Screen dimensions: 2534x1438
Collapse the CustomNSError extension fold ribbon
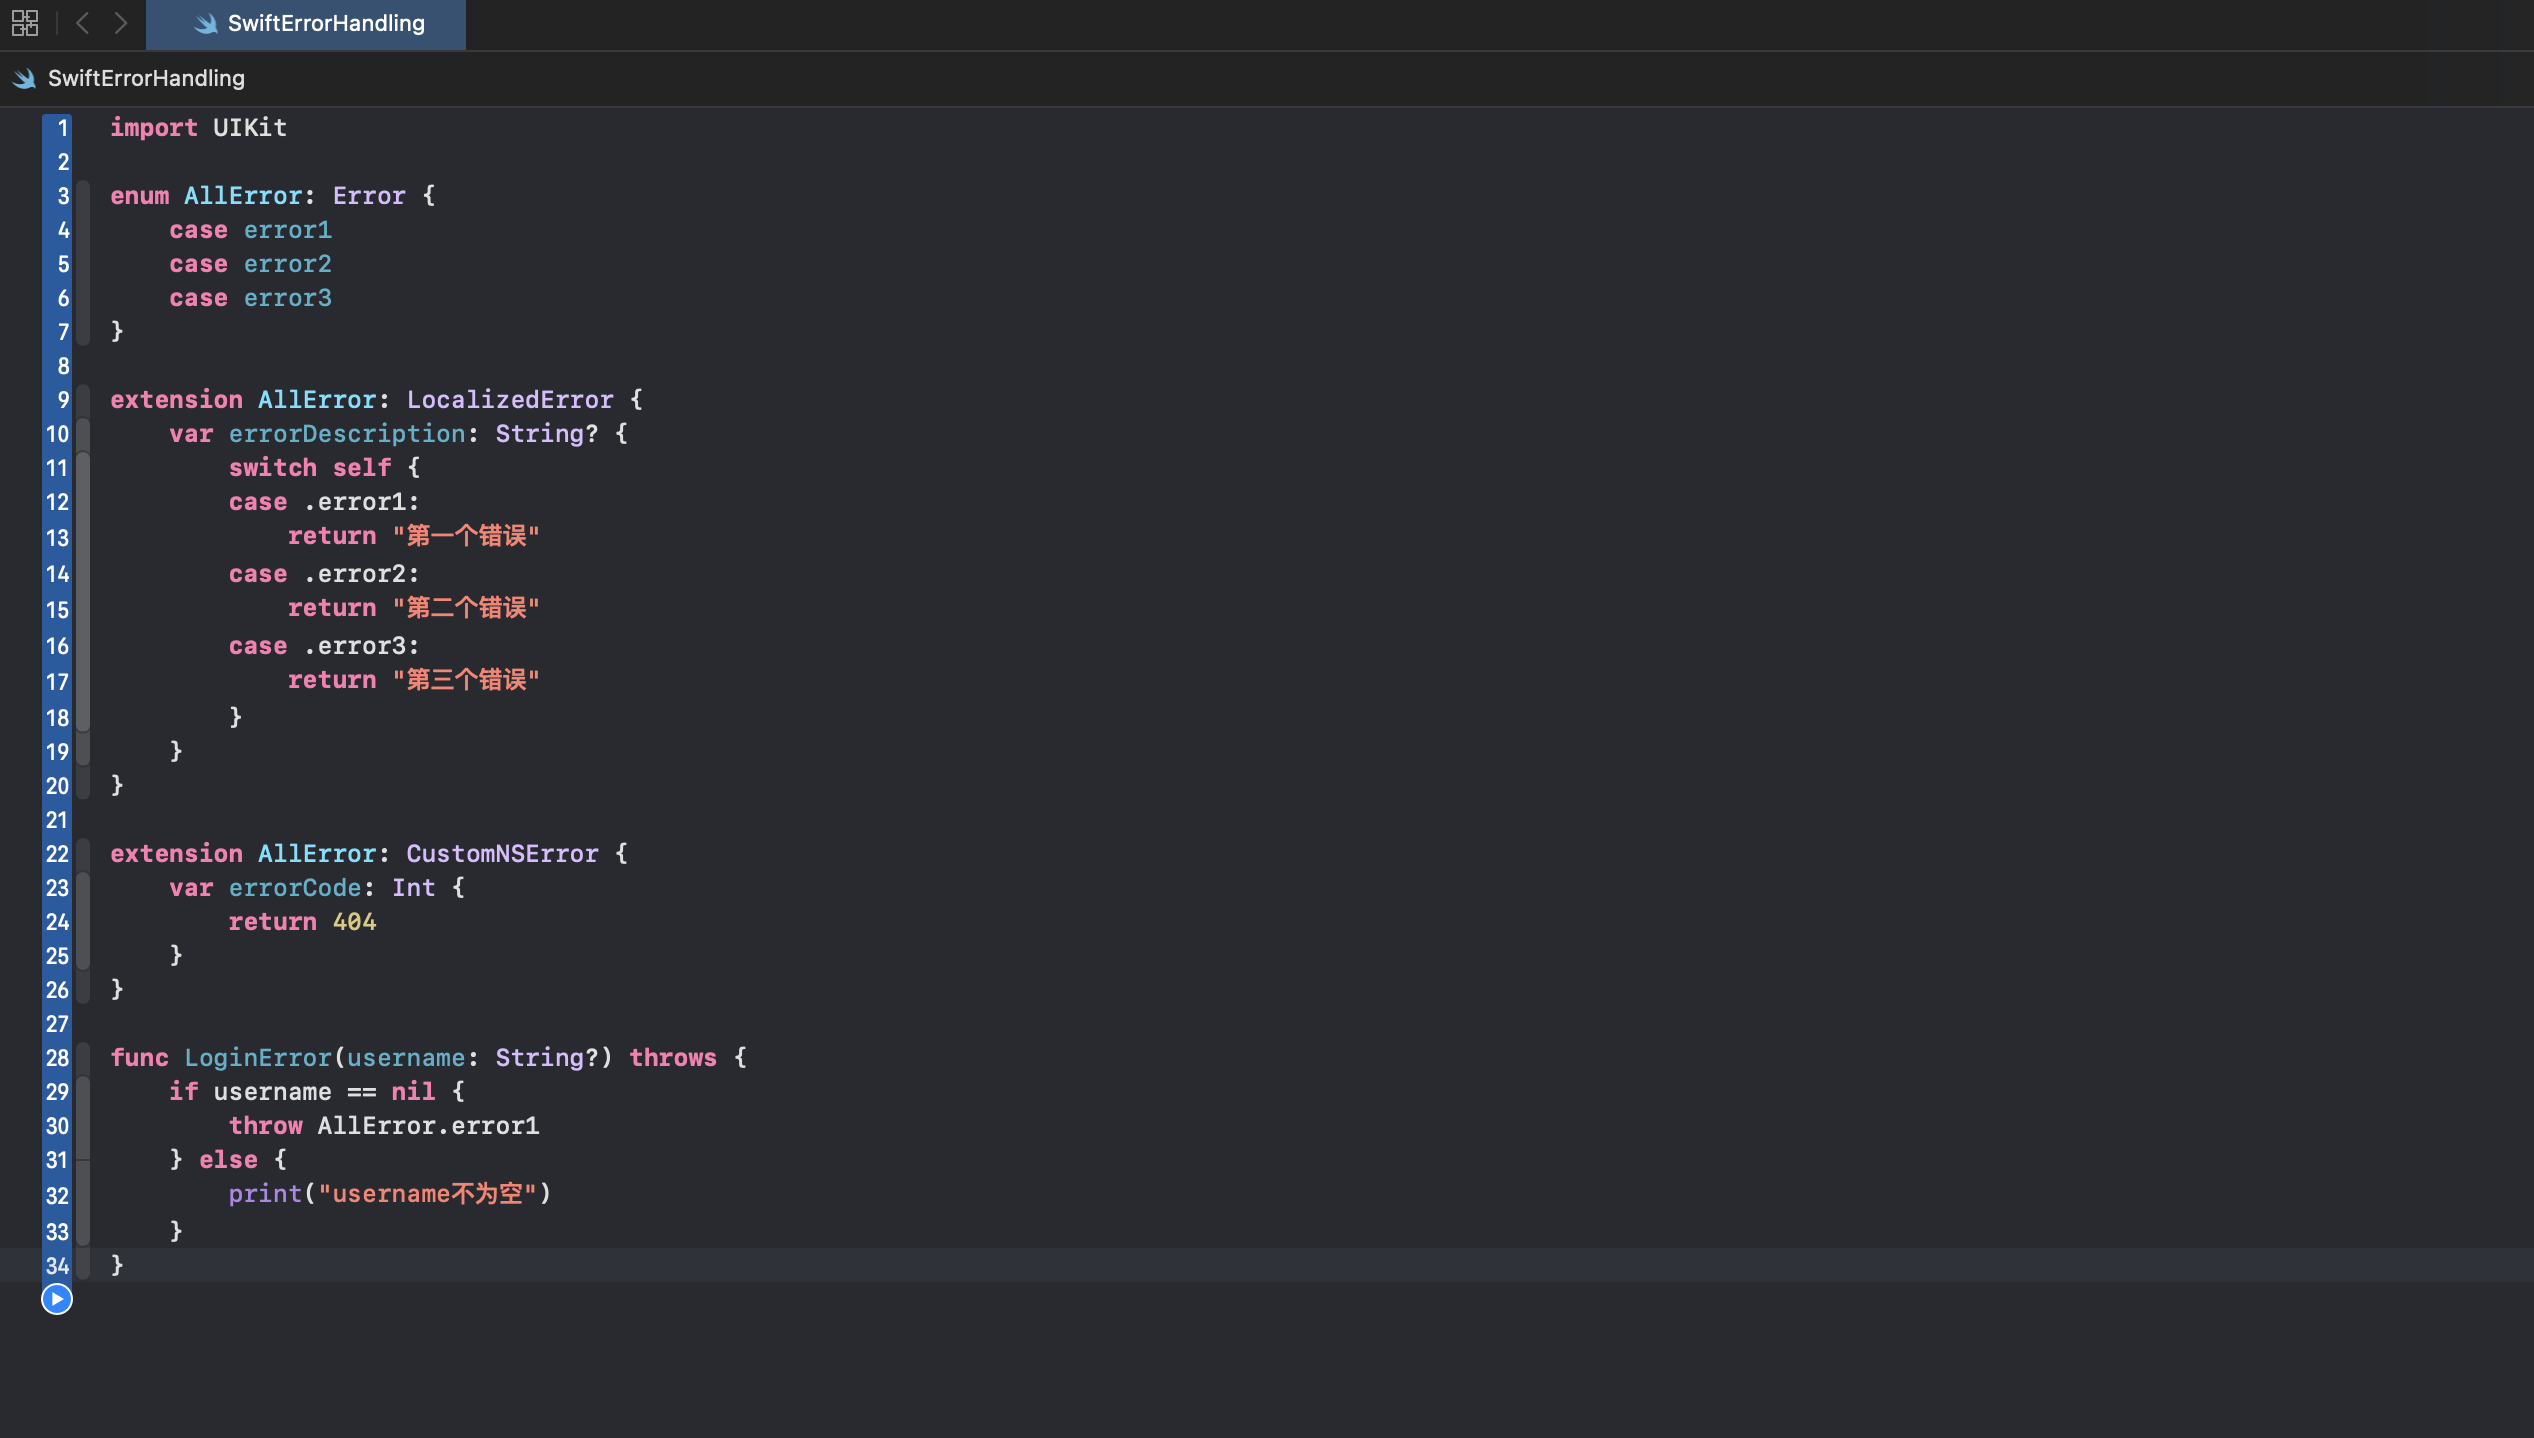(84, 854)
